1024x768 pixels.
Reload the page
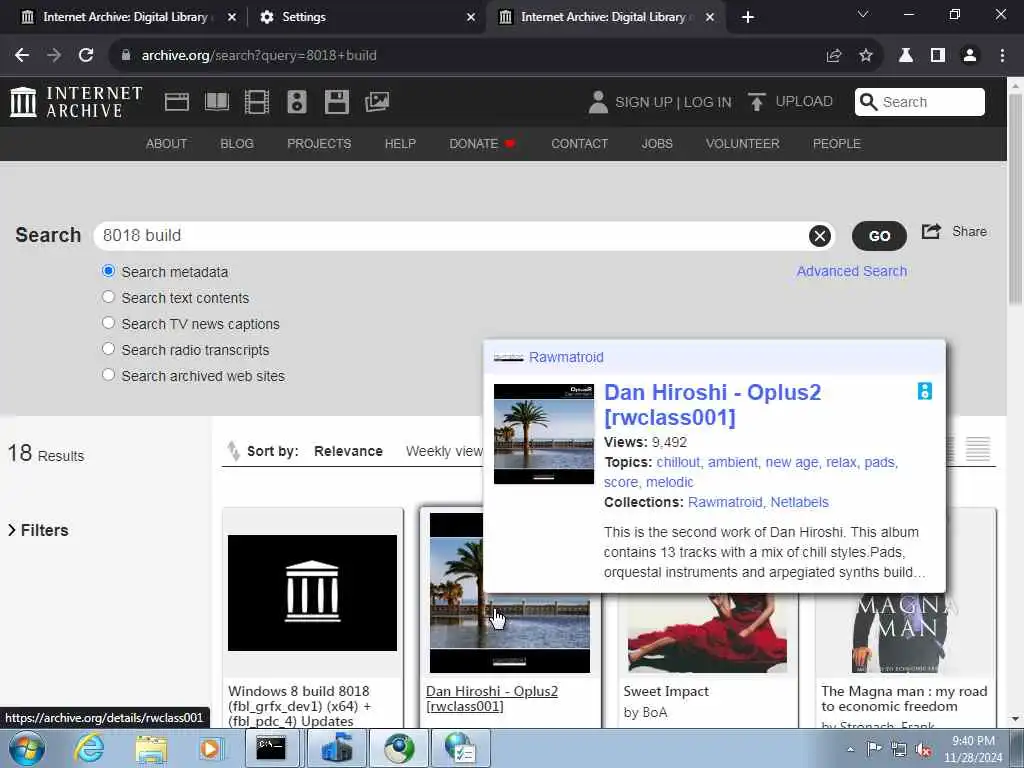[86, 56]
